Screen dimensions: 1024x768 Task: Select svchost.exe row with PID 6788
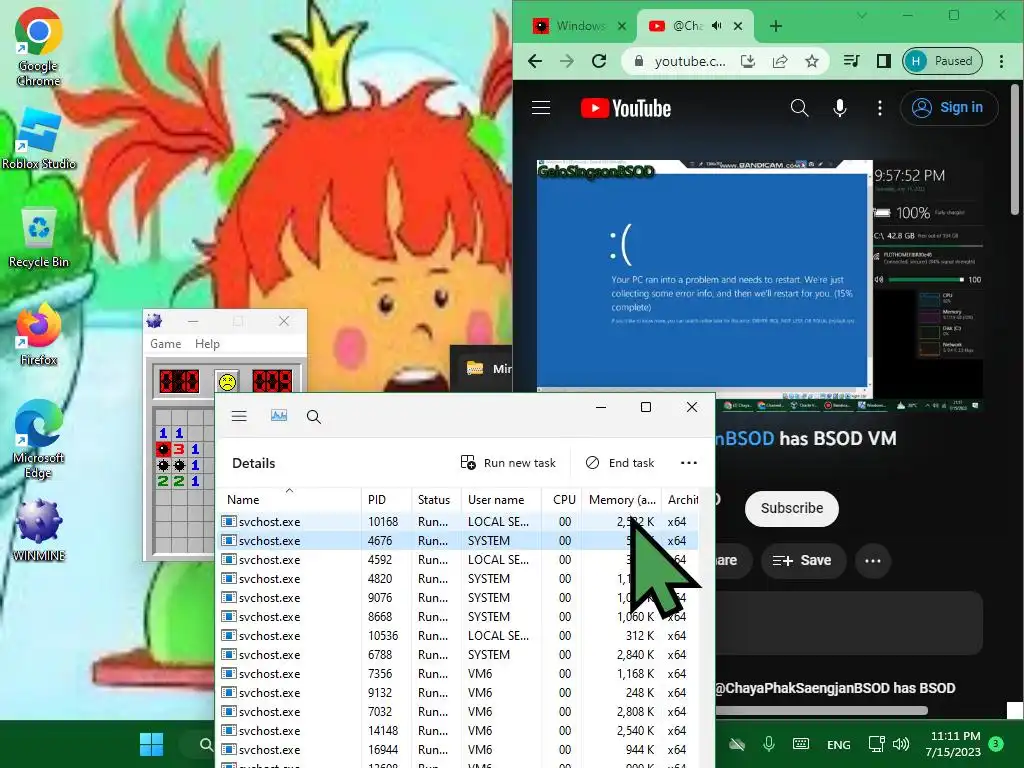(459, 654)
